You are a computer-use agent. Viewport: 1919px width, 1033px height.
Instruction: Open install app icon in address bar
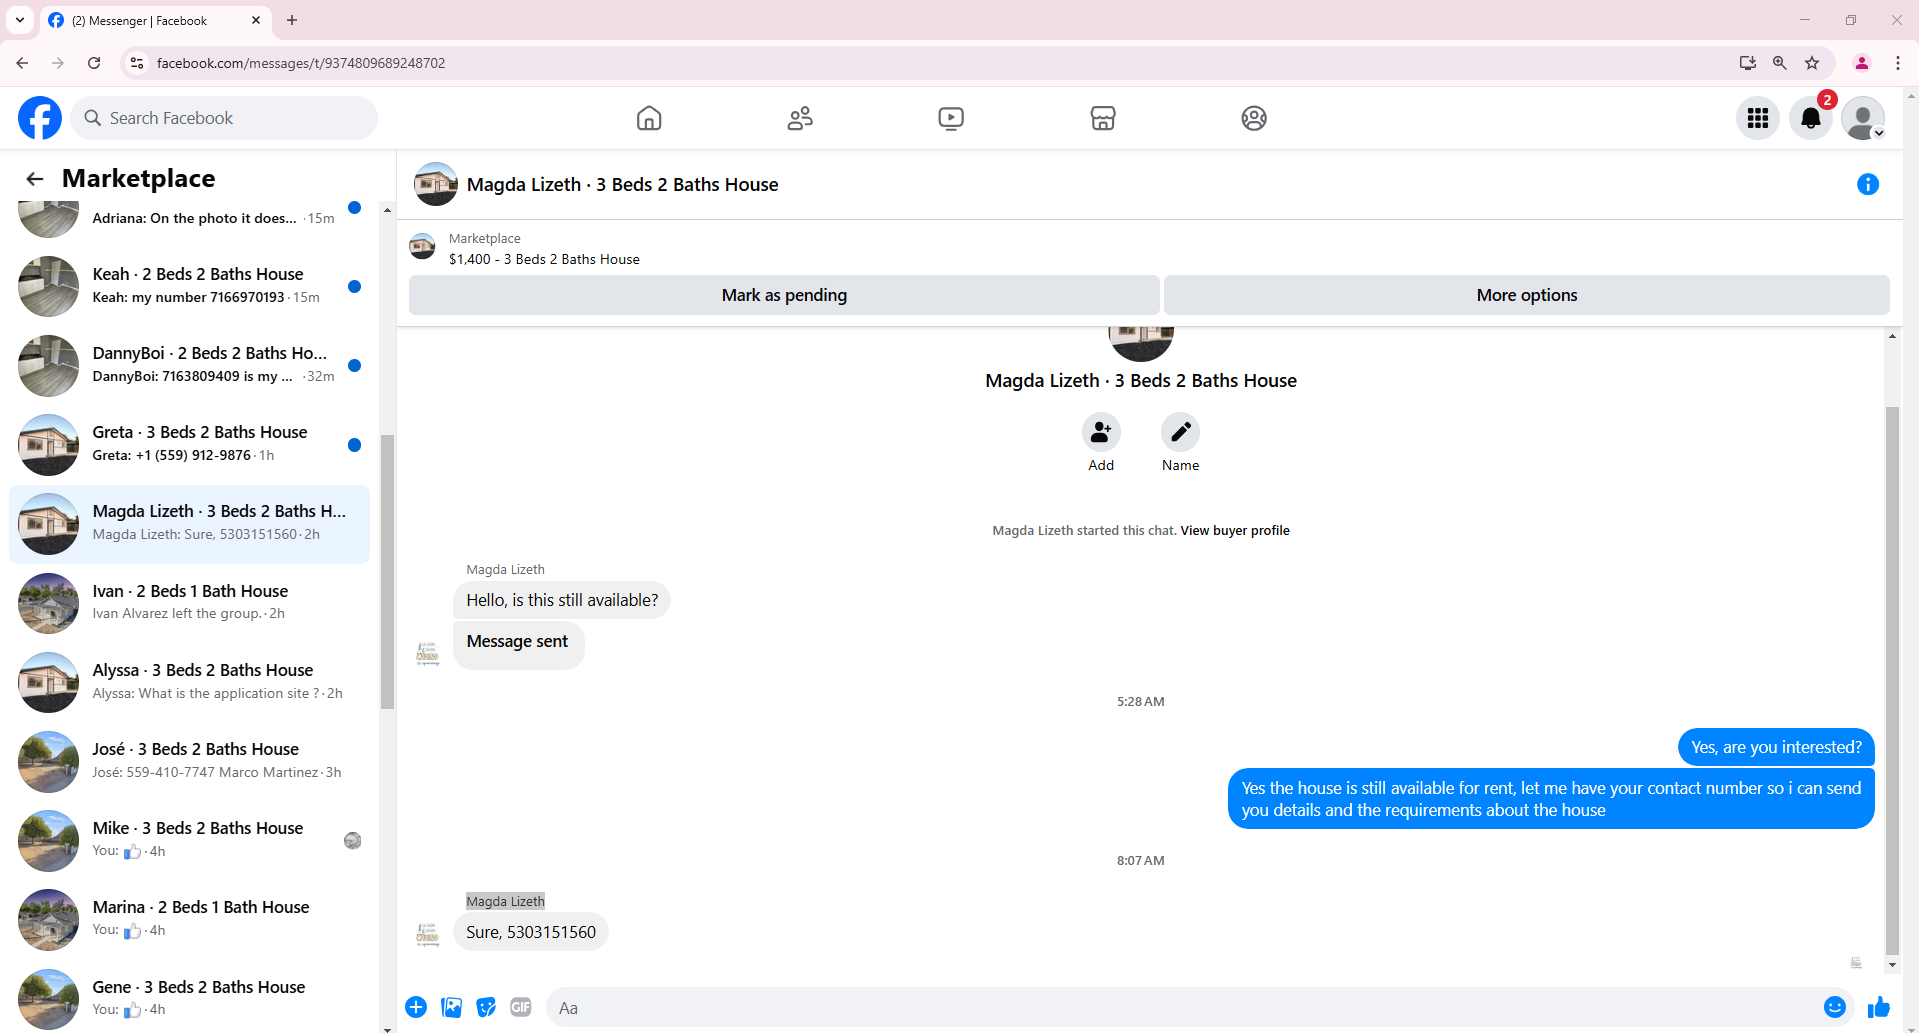pos(1748,63)
